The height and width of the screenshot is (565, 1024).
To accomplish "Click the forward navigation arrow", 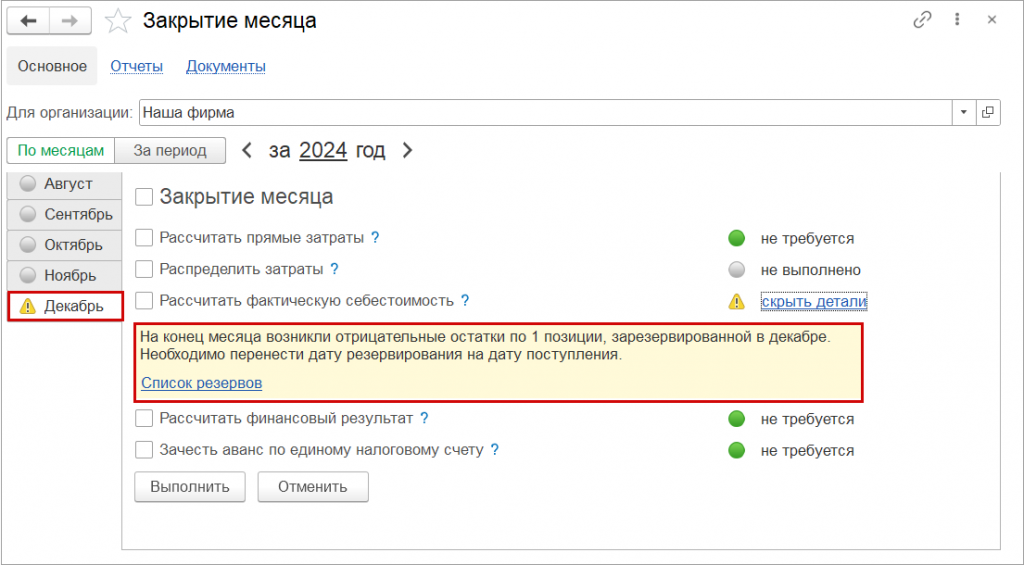I will [x=70, y=20].
